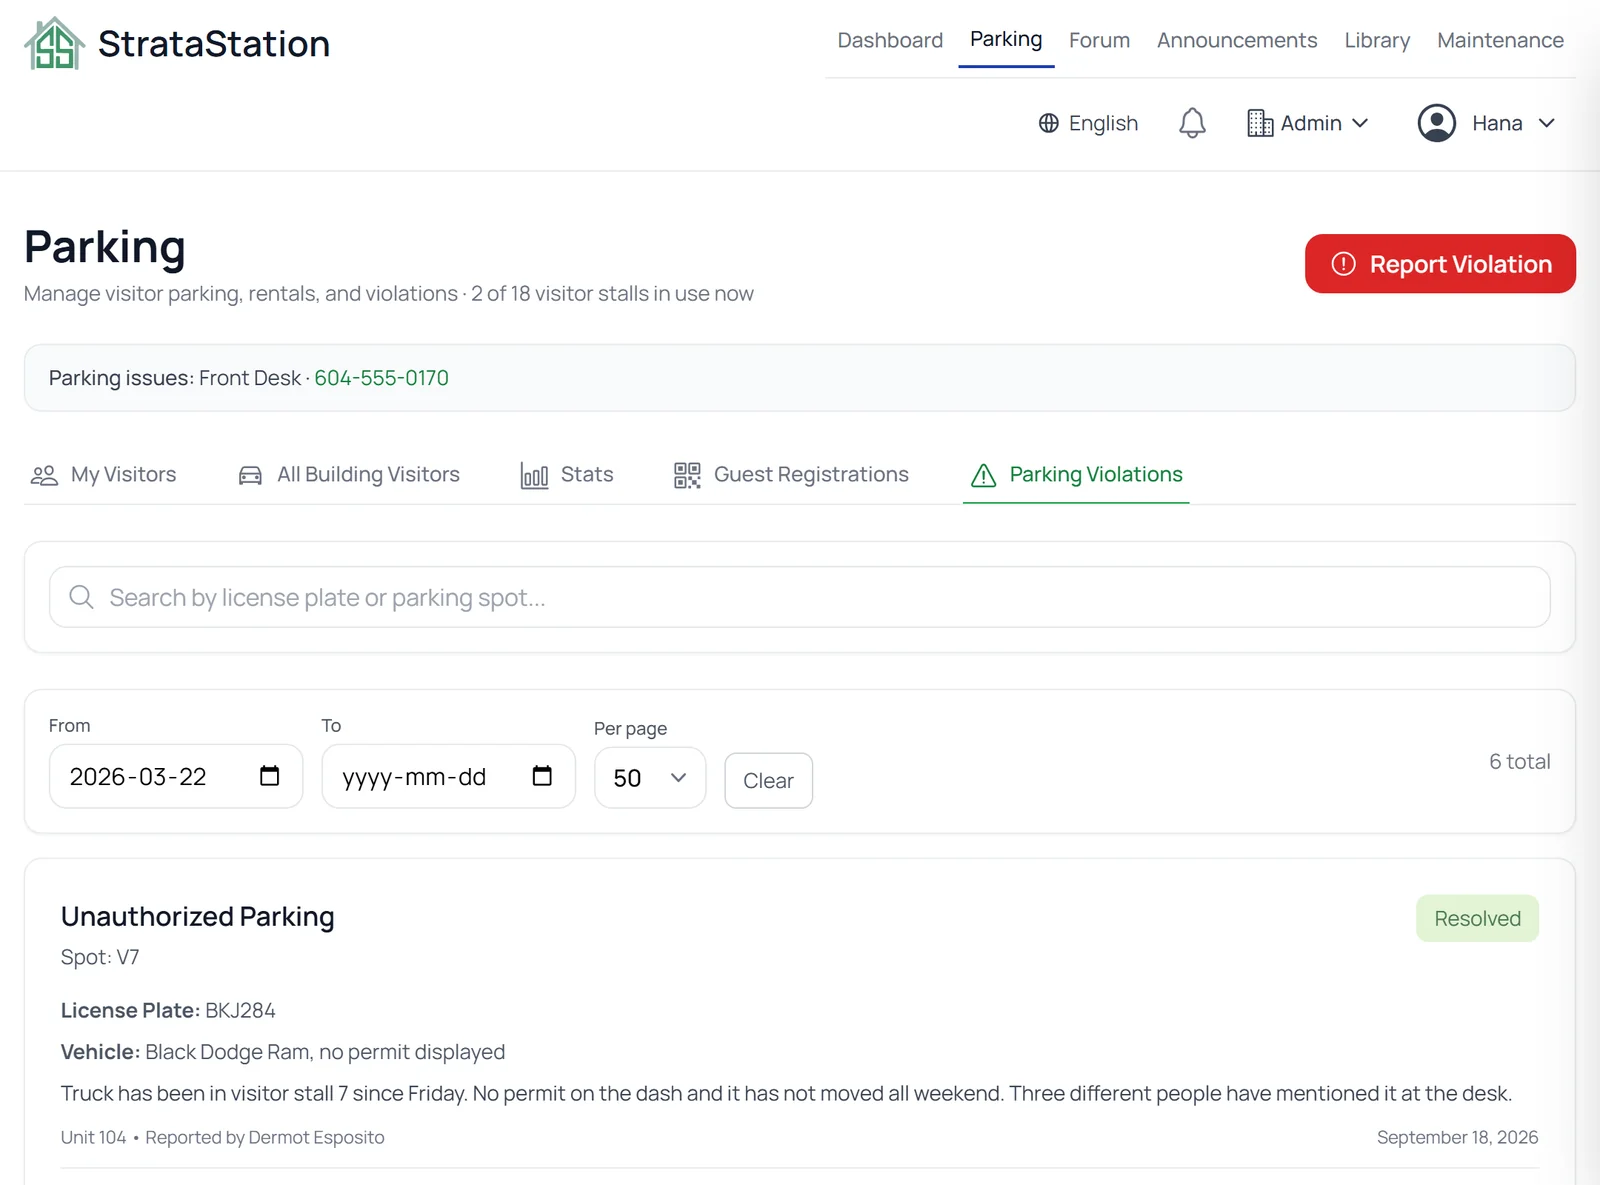
Task: Switch to the Stats tab
Action: pyautogui.click(x=566, y=475)
